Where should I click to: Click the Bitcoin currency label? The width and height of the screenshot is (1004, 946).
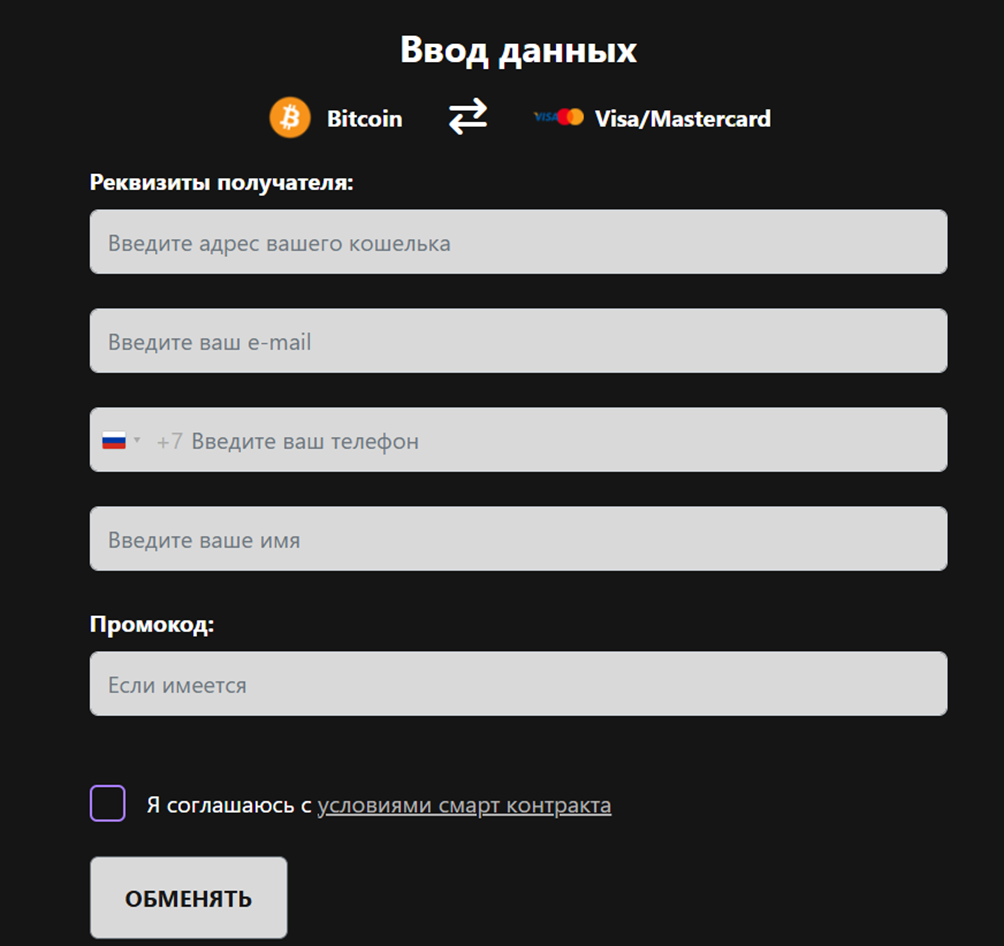365,118
